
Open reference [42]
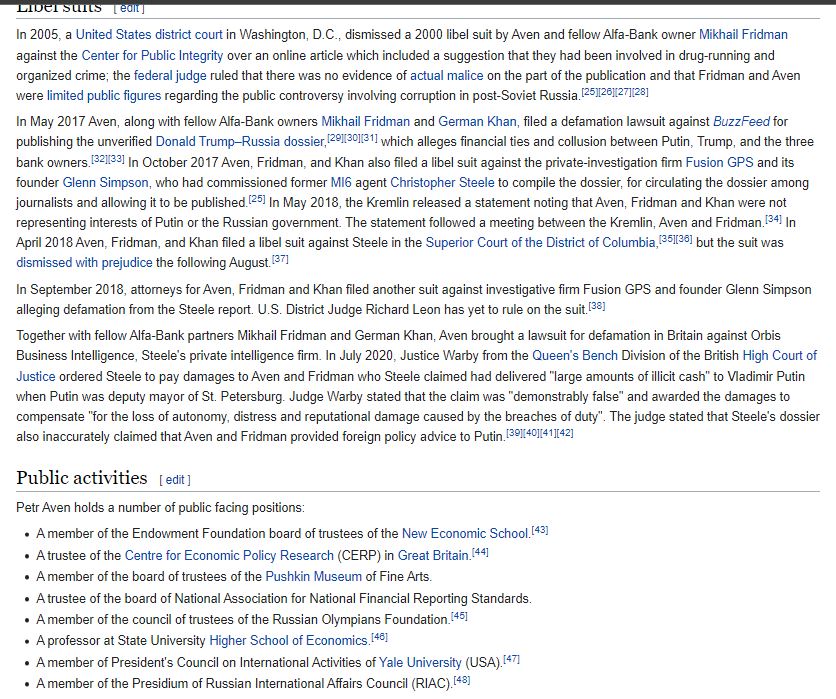point(565,433)
